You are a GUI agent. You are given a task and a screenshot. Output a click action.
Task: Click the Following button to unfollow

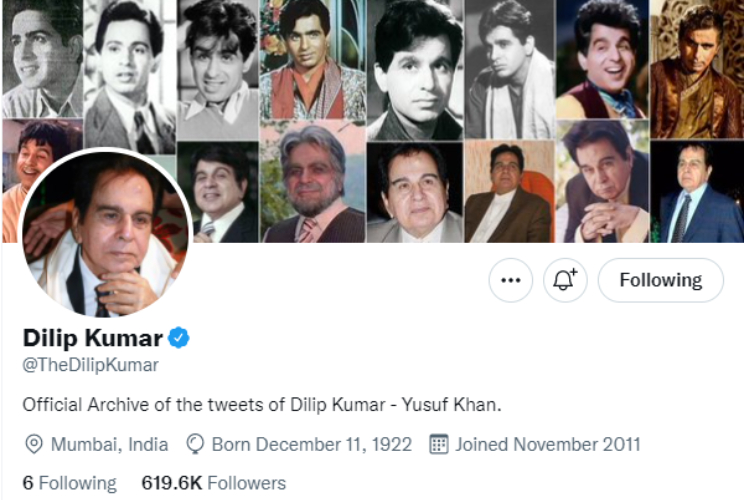click(x=660, y=281)
